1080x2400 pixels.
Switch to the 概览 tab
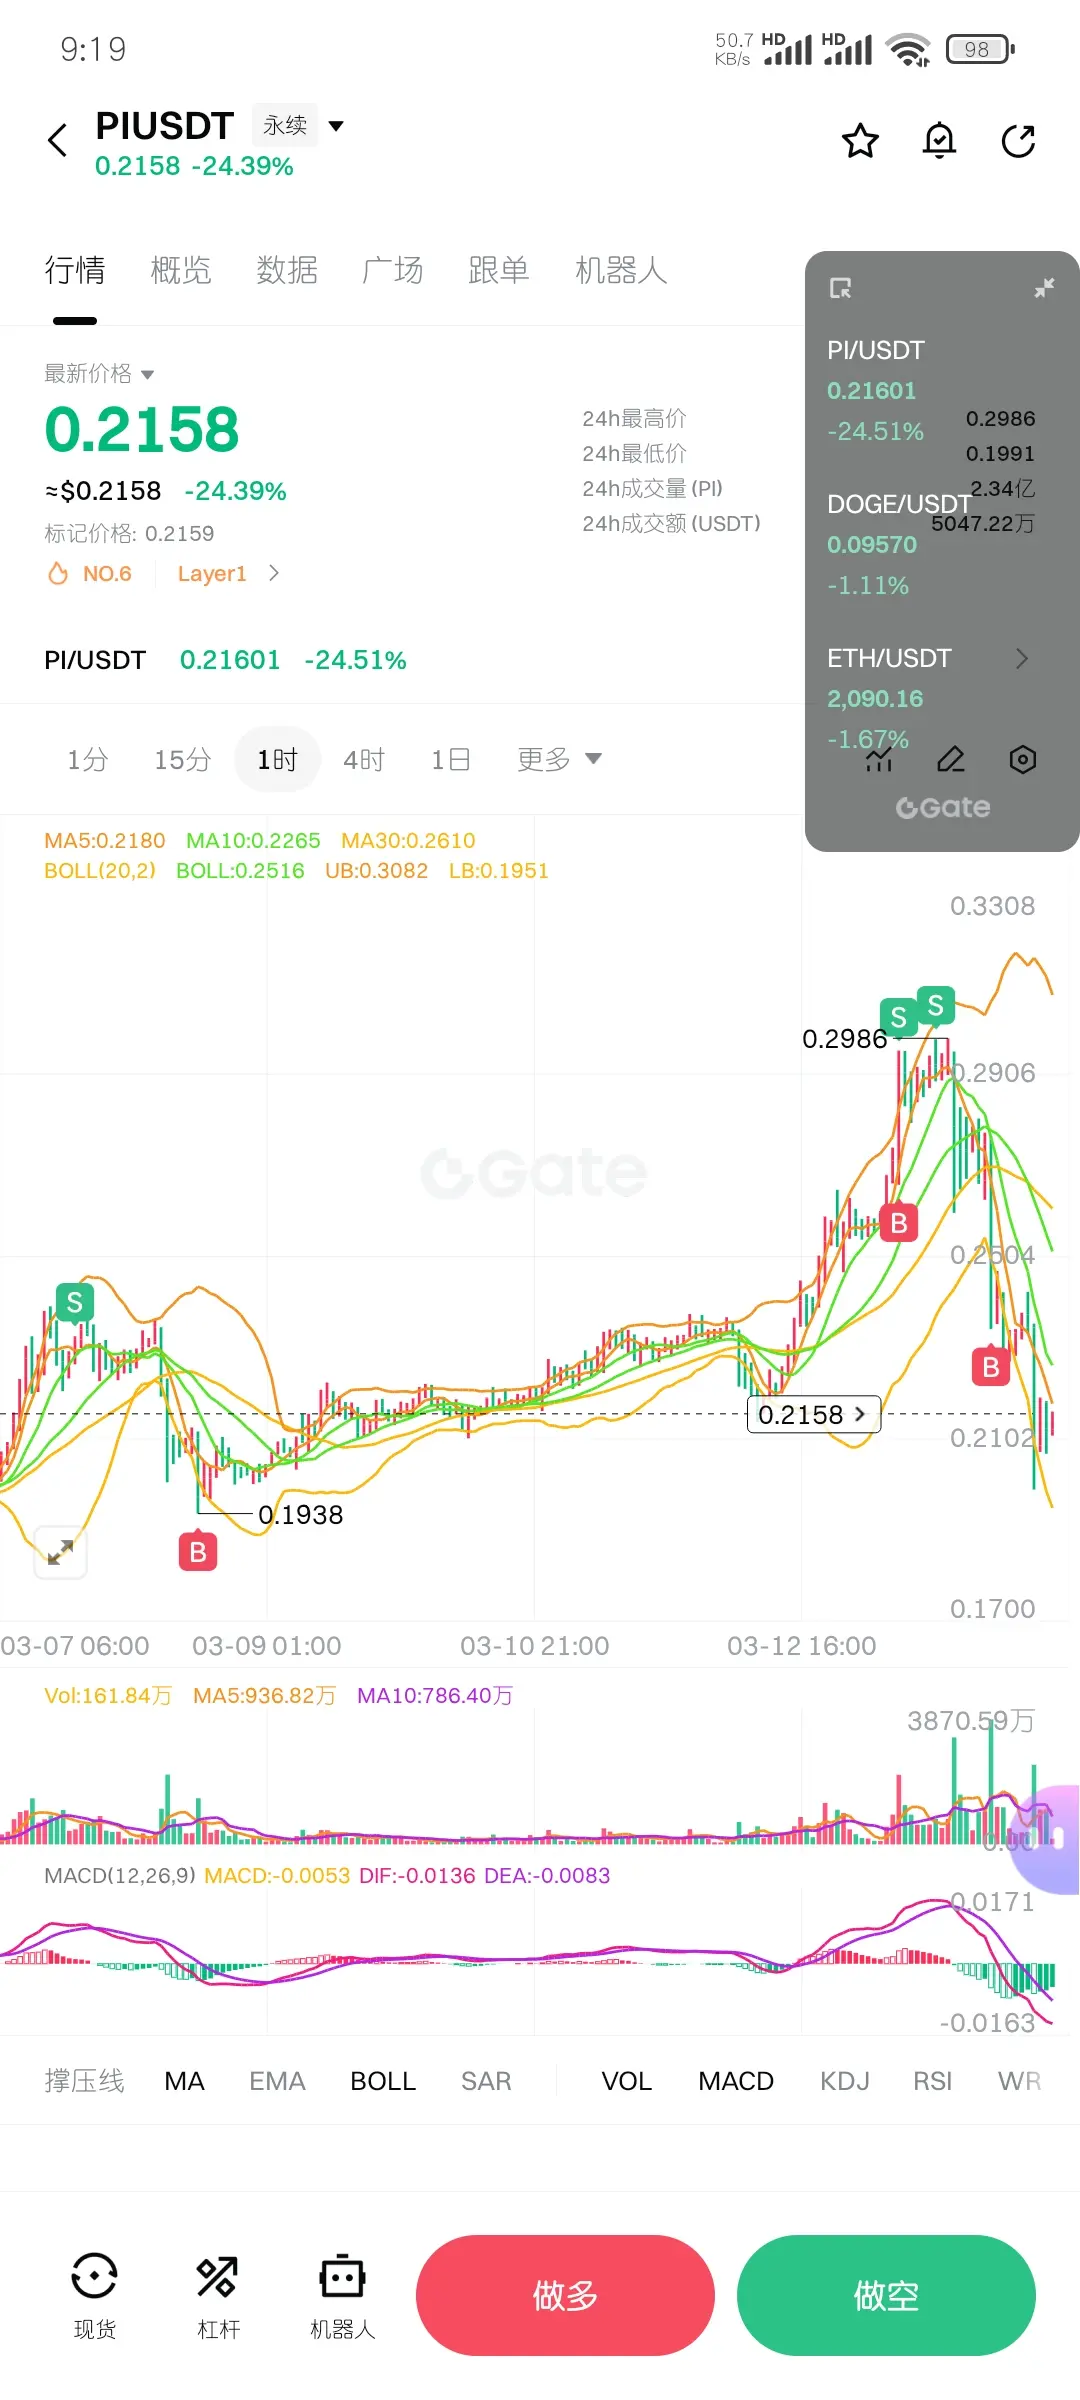[181, 270]
